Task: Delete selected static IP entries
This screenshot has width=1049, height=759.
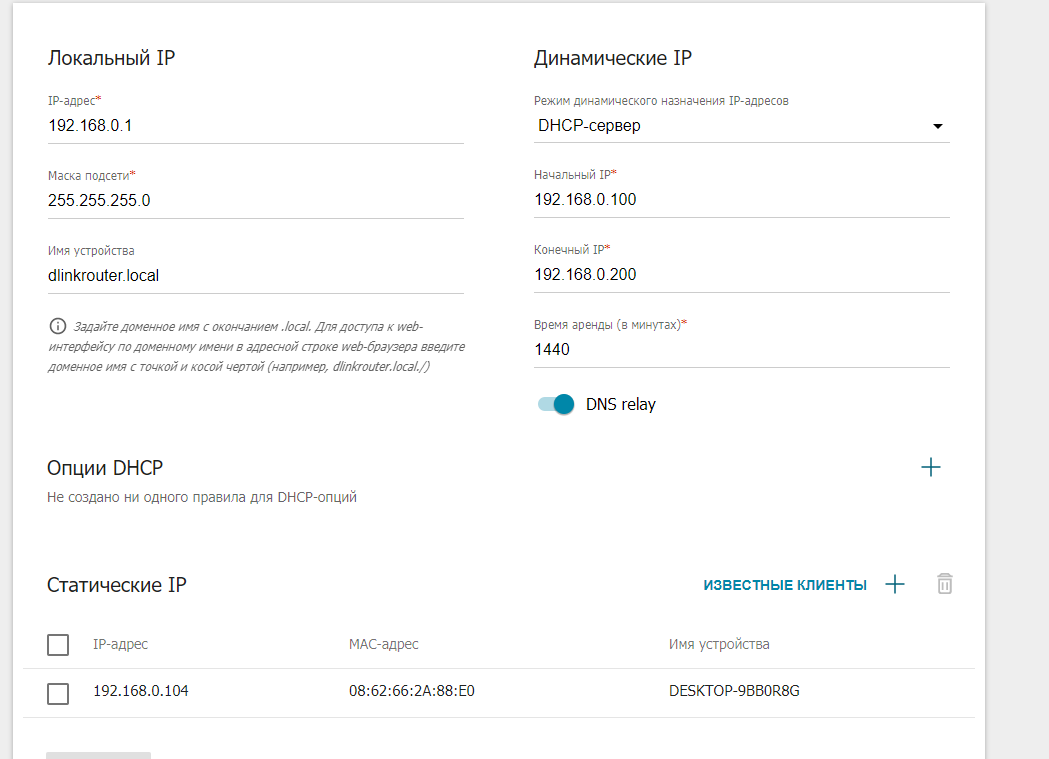Action: (945, 584)
